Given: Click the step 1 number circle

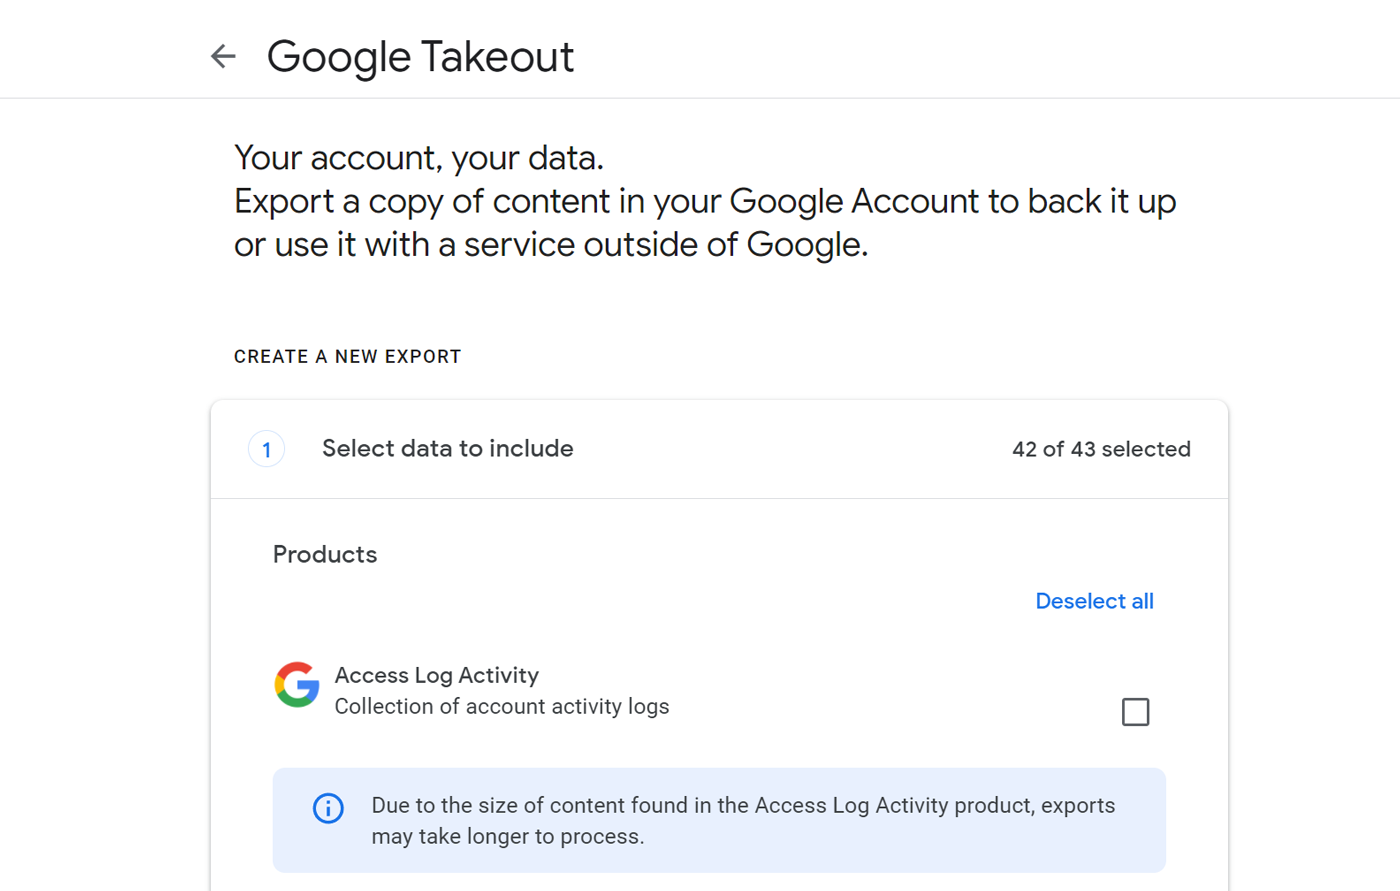Looking at the screenshot, I should click(266, 450).
